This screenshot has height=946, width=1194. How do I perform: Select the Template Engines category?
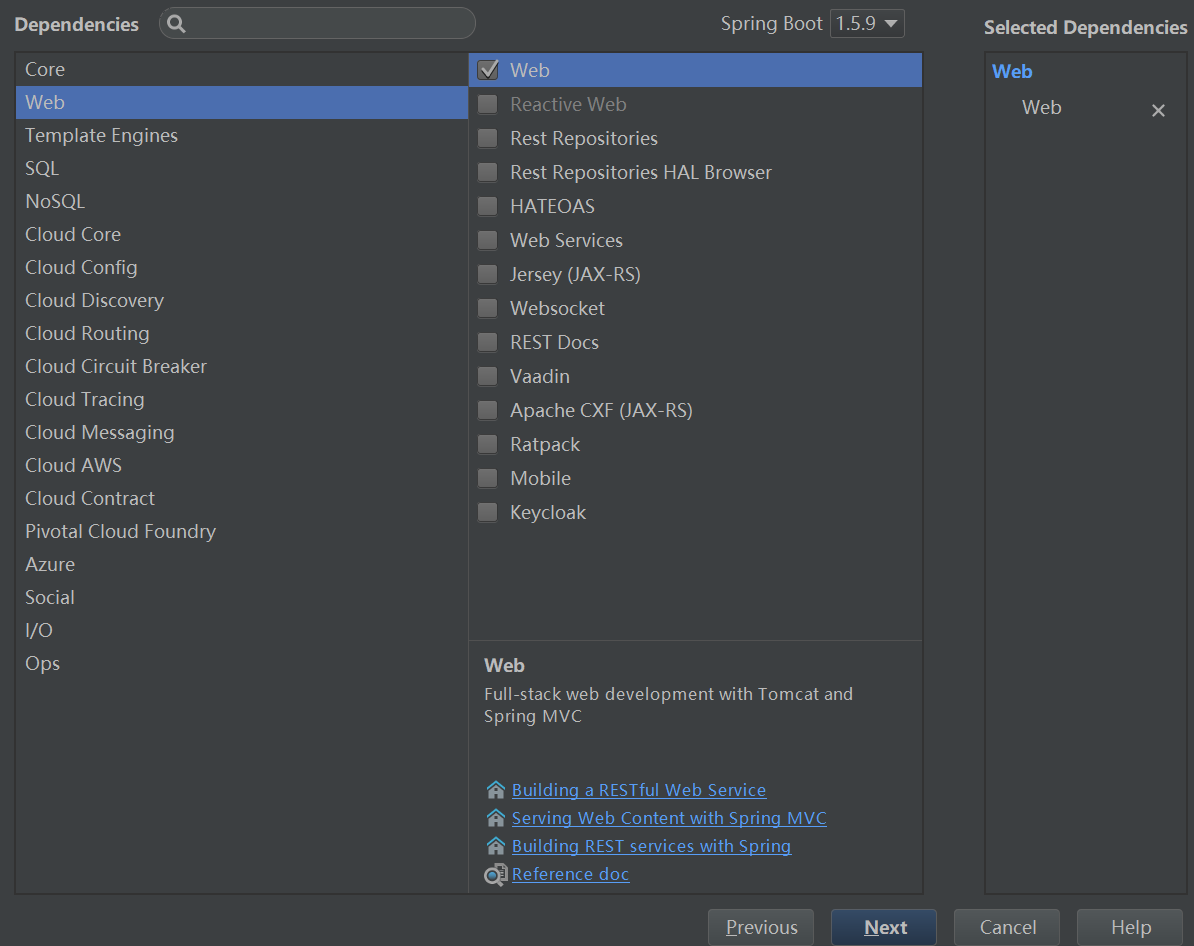(101, 135)
